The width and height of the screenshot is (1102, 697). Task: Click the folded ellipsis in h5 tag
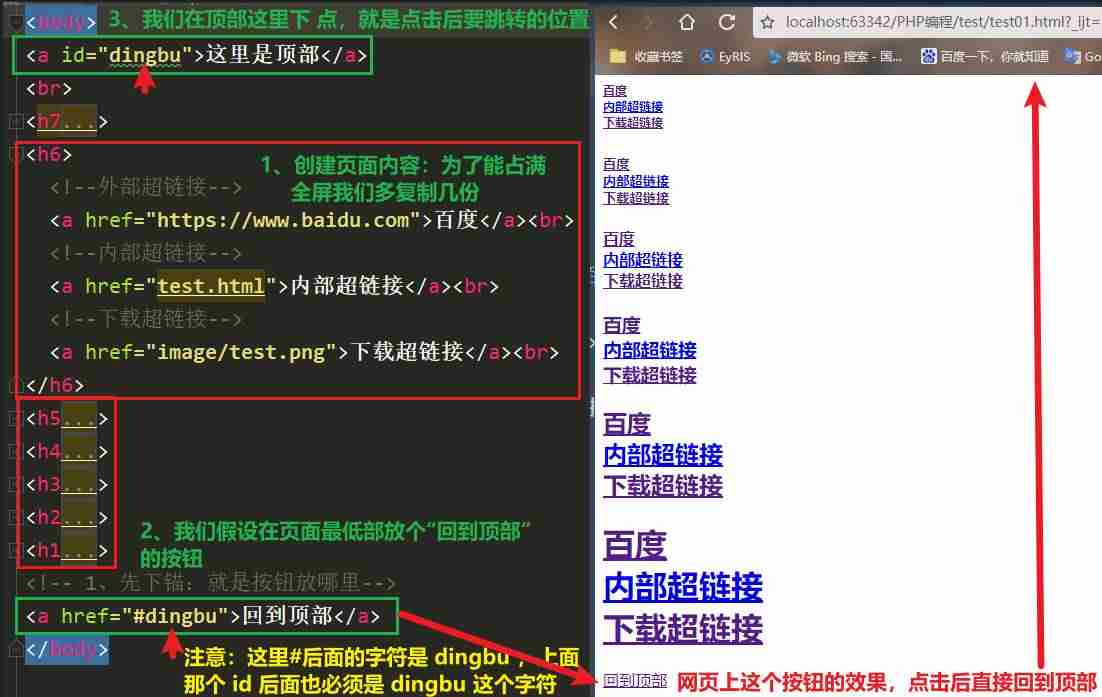click(x=79, y=419)
